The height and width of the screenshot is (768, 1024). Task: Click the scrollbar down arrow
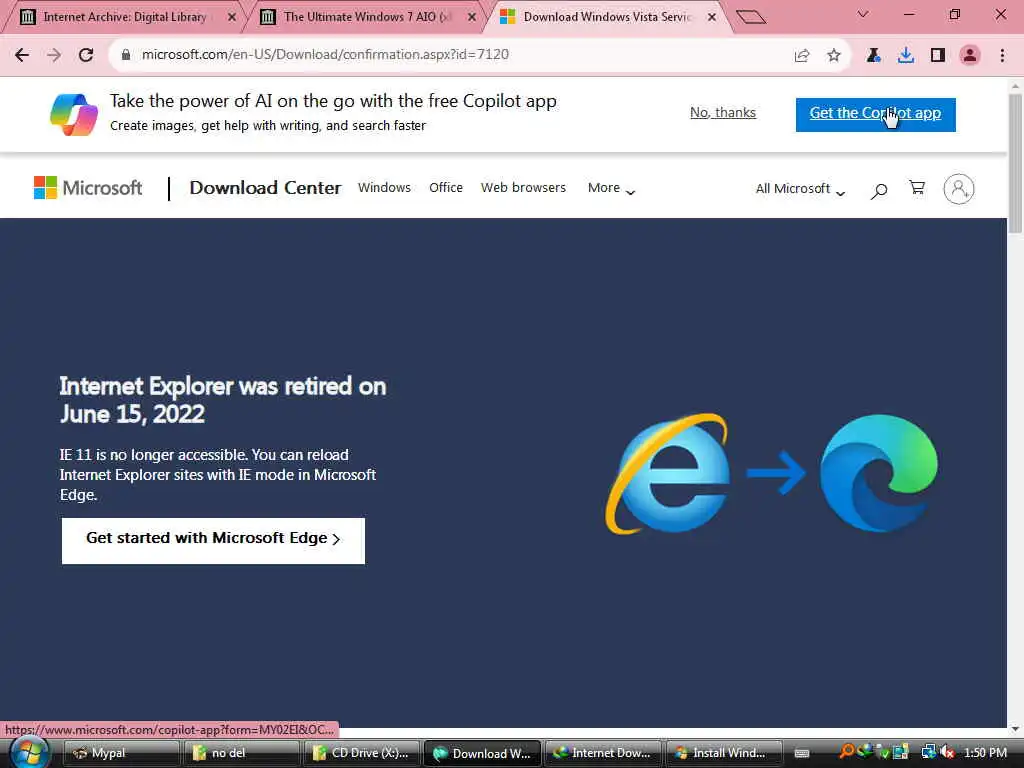[x=1015, y=728]
